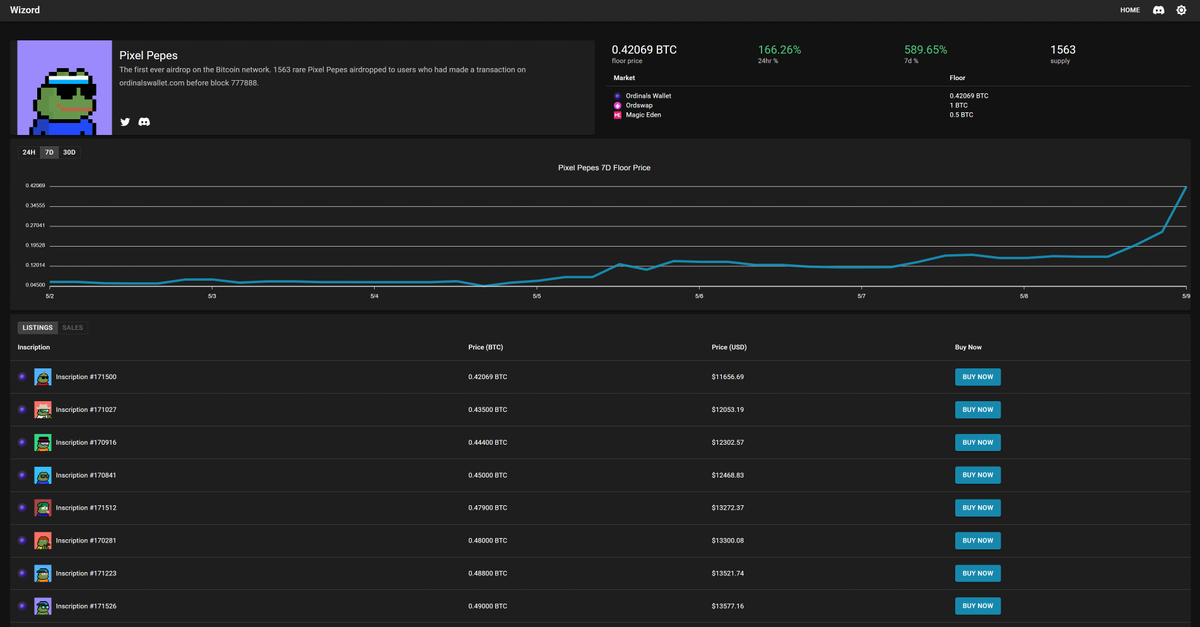Click the Pixel Pepes 7D Floor Price title
The height and width of the screenshot is (627, 1200).
click(x=604, y=168)
